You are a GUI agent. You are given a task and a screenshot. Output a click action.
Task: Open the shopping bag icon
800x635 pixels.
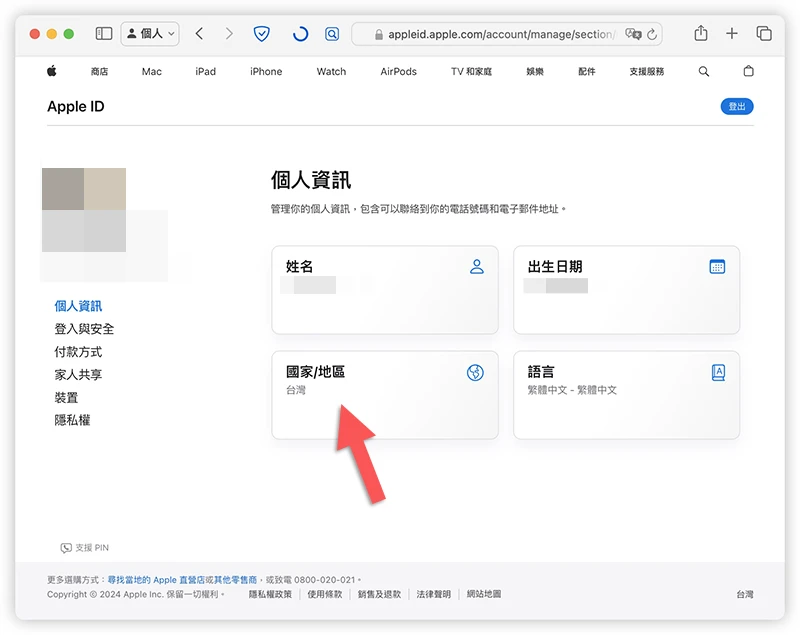click(748, 71)
